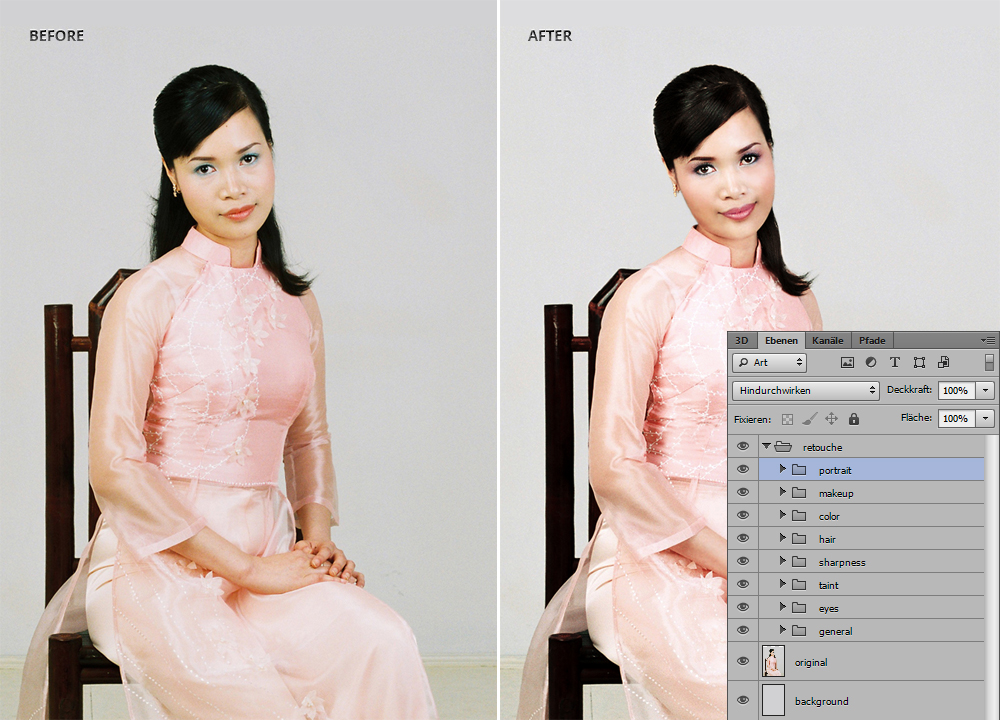Click the color group folder icon
1000x720 pixels.
pyautogui.click(x=799, y=515)
